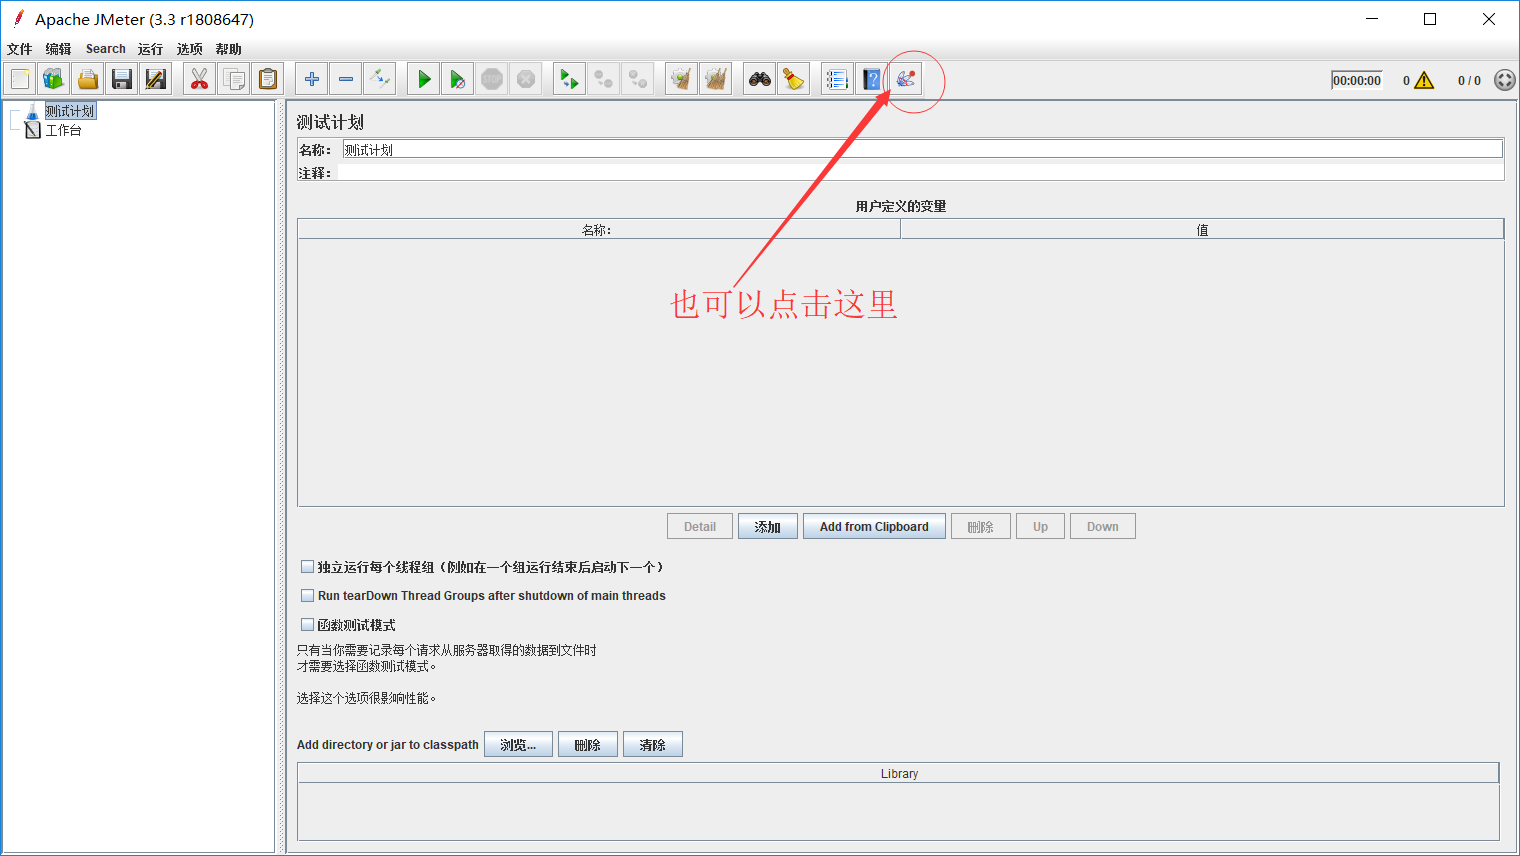The width and height of the screenshot is (1520, 856).
Task: Toggle Run tearDown Thread Groups checkbox
Action: tap(308, 595)
